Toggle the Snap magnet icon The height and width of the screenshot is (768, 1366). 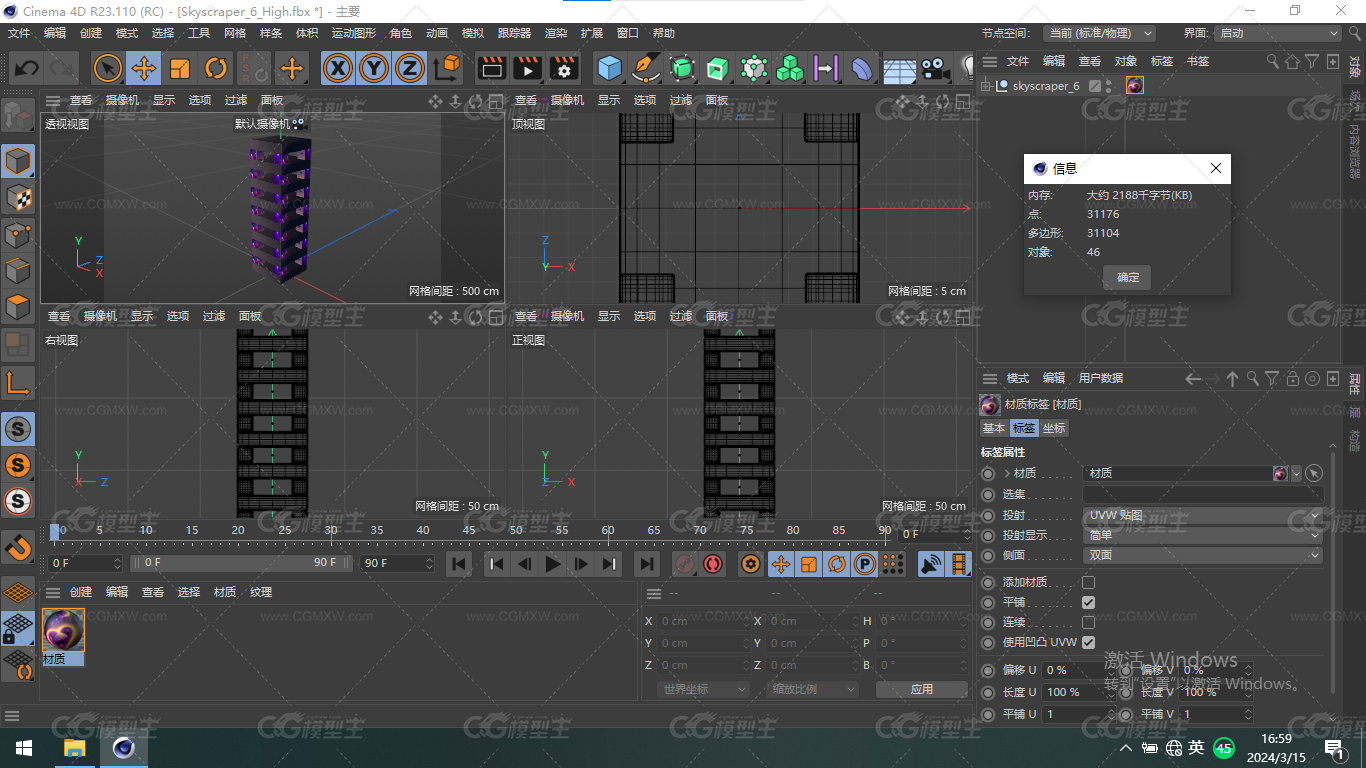[18, 546]
